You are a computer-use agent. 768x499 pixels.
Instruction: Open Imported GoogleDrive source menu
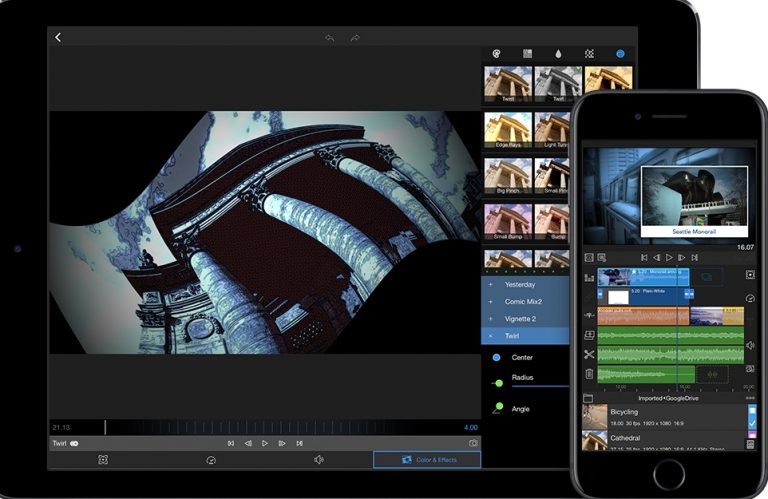coord(668,399)
